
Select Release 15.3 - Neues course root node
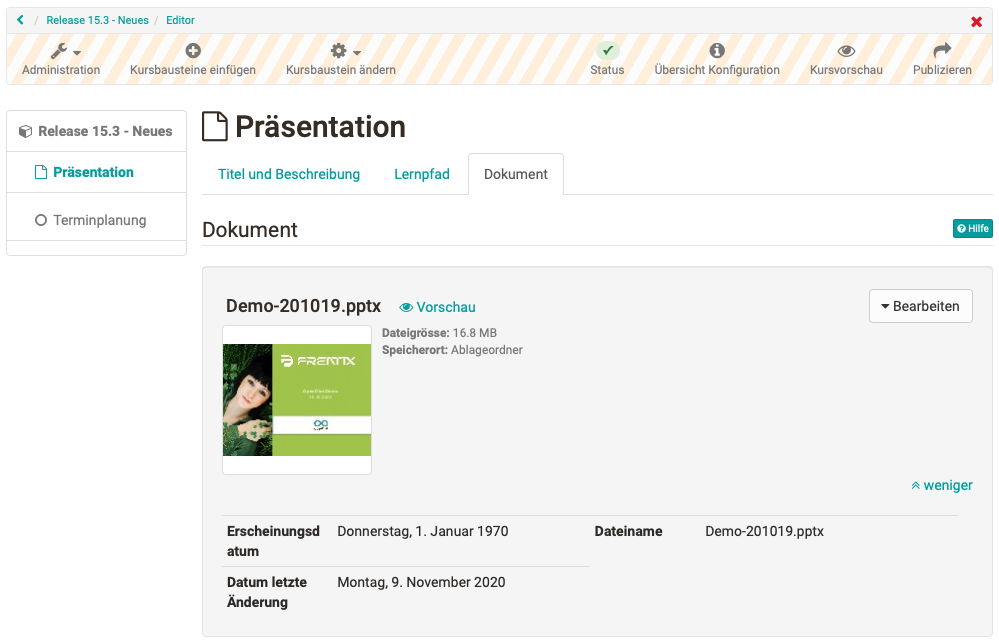[104, 131]
